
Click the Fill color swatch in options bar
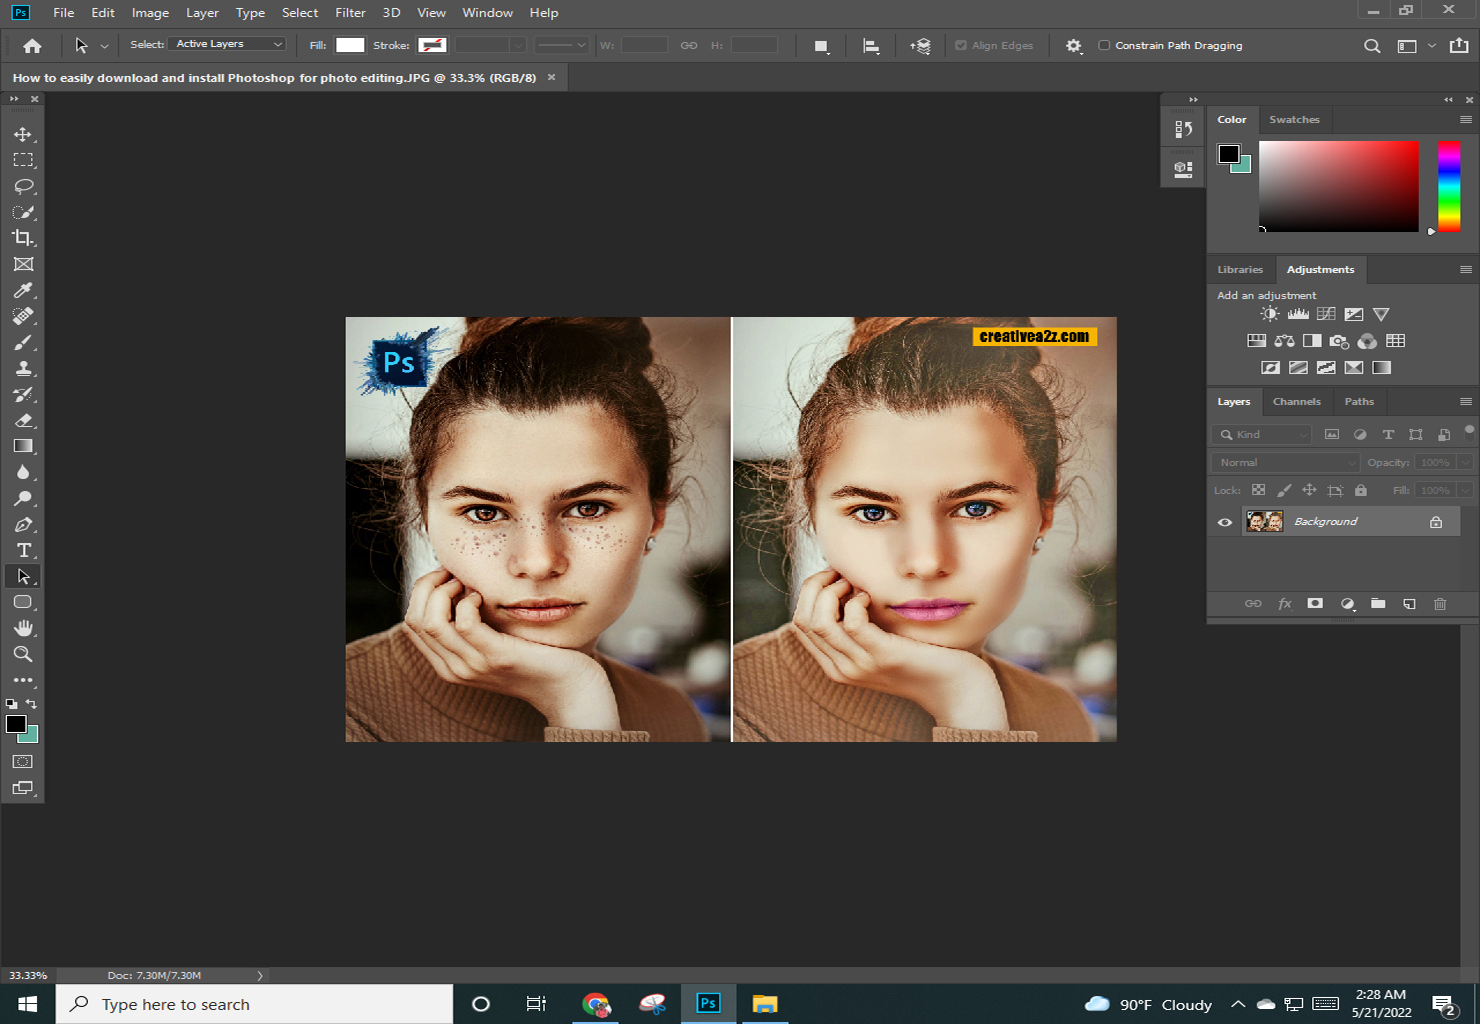coord(350,45)
